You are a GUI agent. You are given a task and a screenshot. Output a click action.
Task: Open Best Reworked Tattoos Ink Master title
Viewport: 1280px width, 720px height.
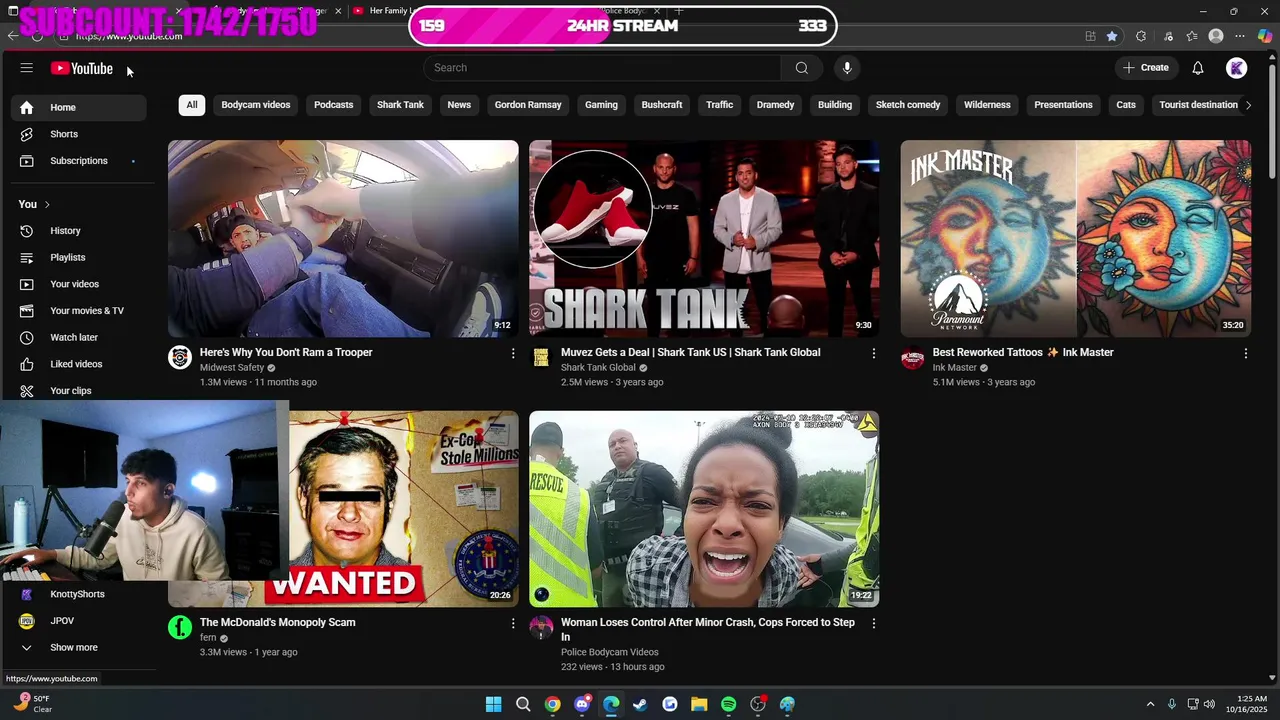pos(1023,352)
